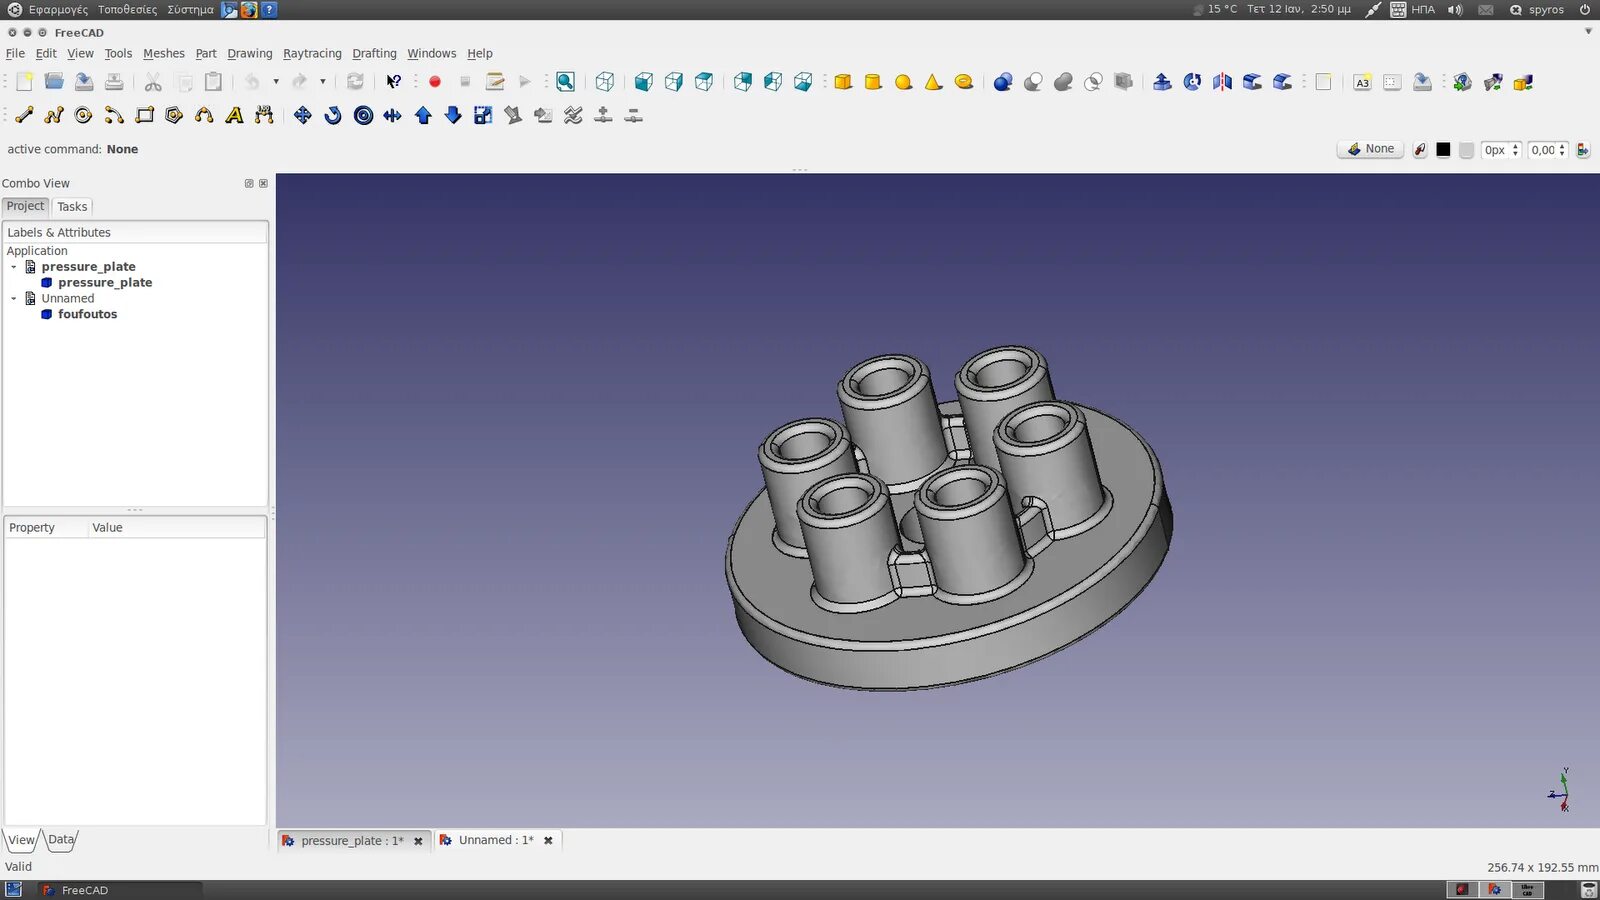Open a document with folder icon
Viewport: 1600px width, 900px height.
tap(54, 82)
